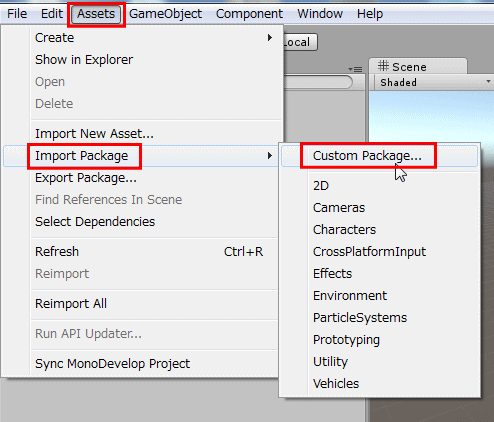Viewport: 494px width, 422px height.
Task: Open the Assets menu
Action: click(x=96, y=14)
